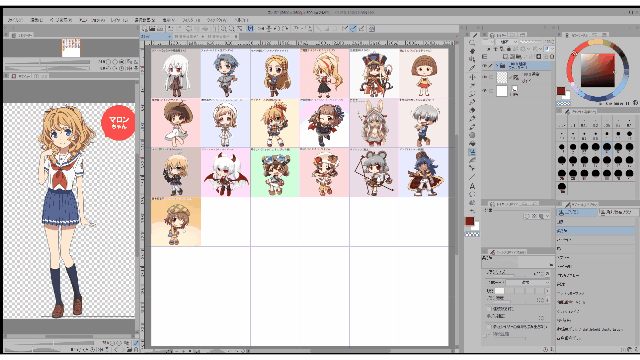The image size is (640, 360).
Task: Click wrench icon at bottom of Tool property panel
Action: (551, 349)
